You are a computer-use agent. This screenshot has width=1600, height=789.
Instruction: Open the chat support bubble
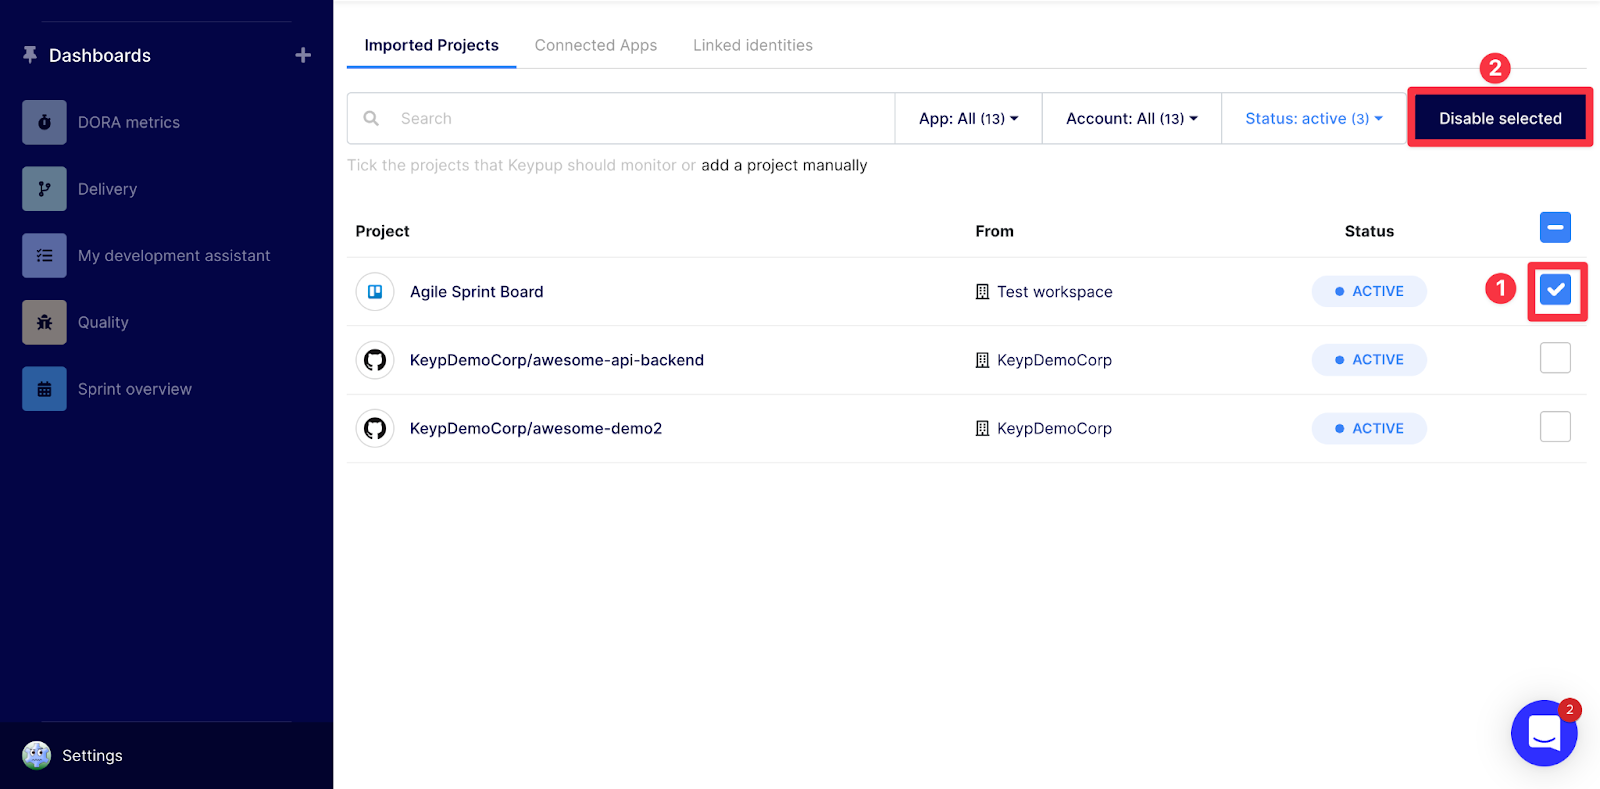[x=1543, y=733]
